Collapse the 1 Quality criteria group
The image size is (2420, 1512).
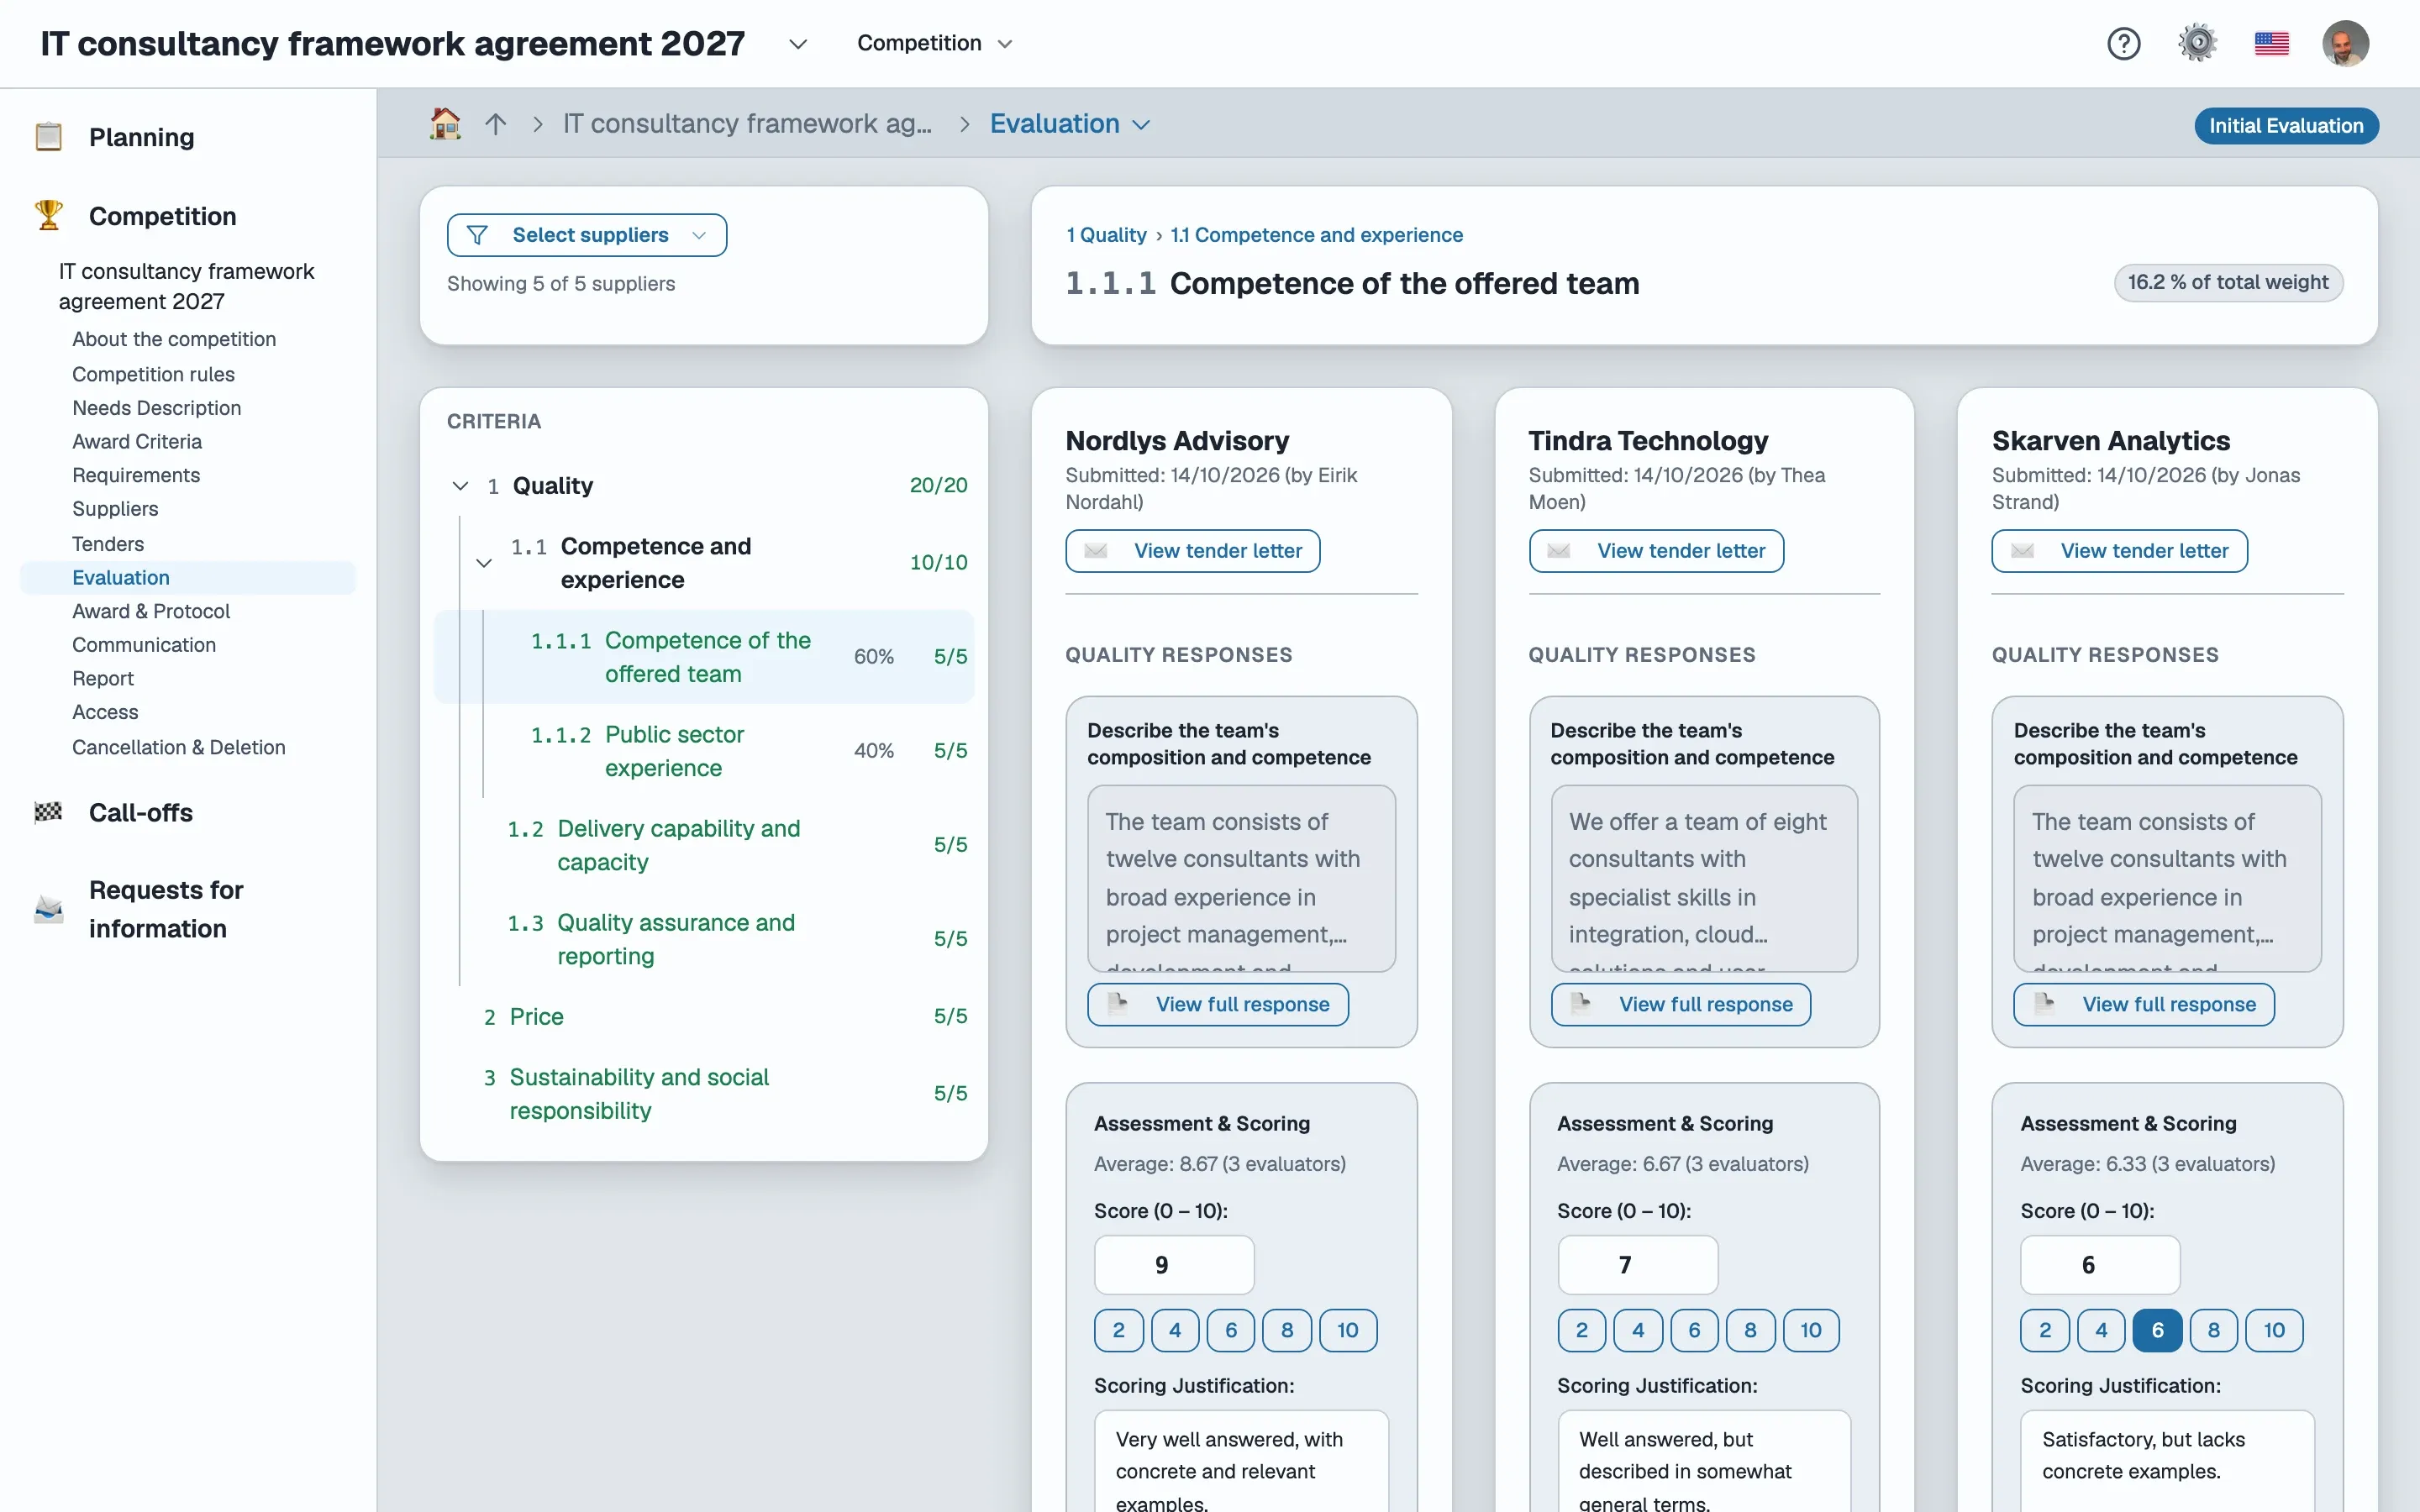point(460,486)
